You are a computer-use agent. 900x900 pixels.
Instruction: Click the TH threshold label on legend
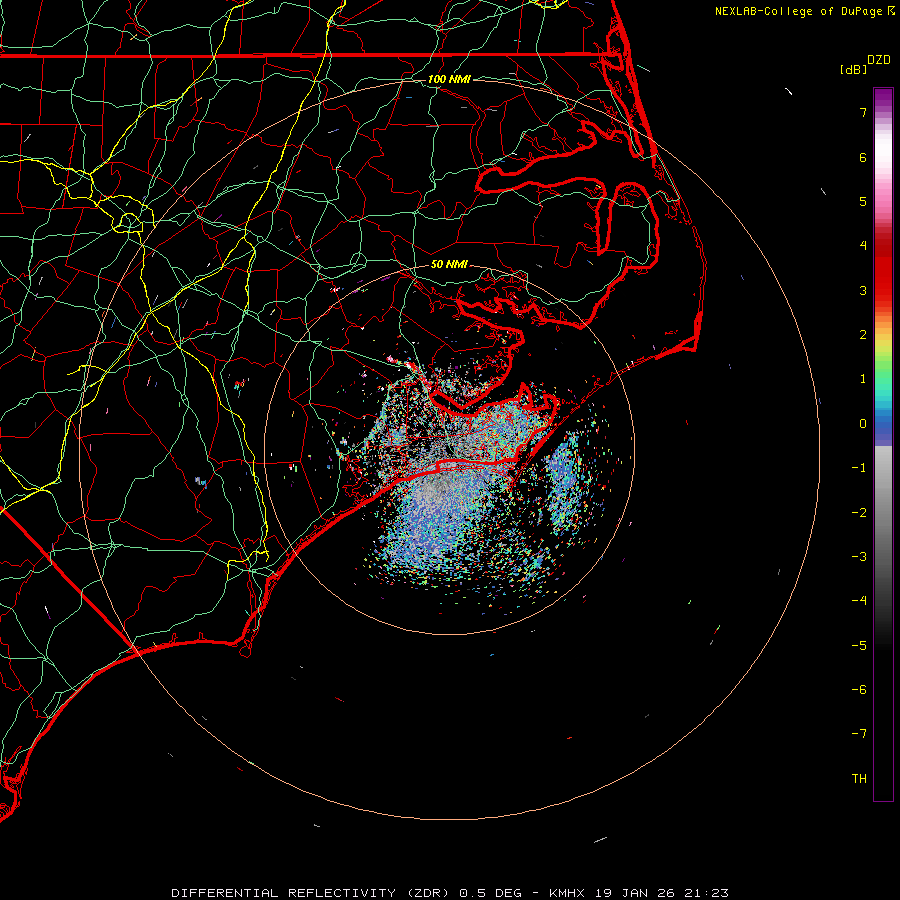click(859, 779)
